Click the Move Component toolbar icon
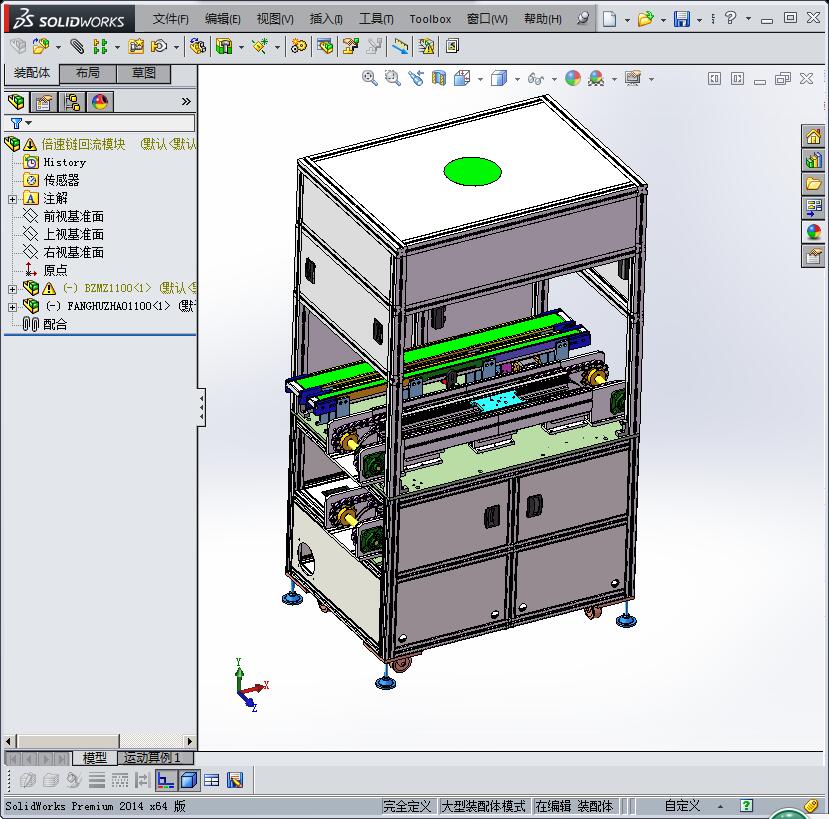The image size is (829, 819). [159, 47]
